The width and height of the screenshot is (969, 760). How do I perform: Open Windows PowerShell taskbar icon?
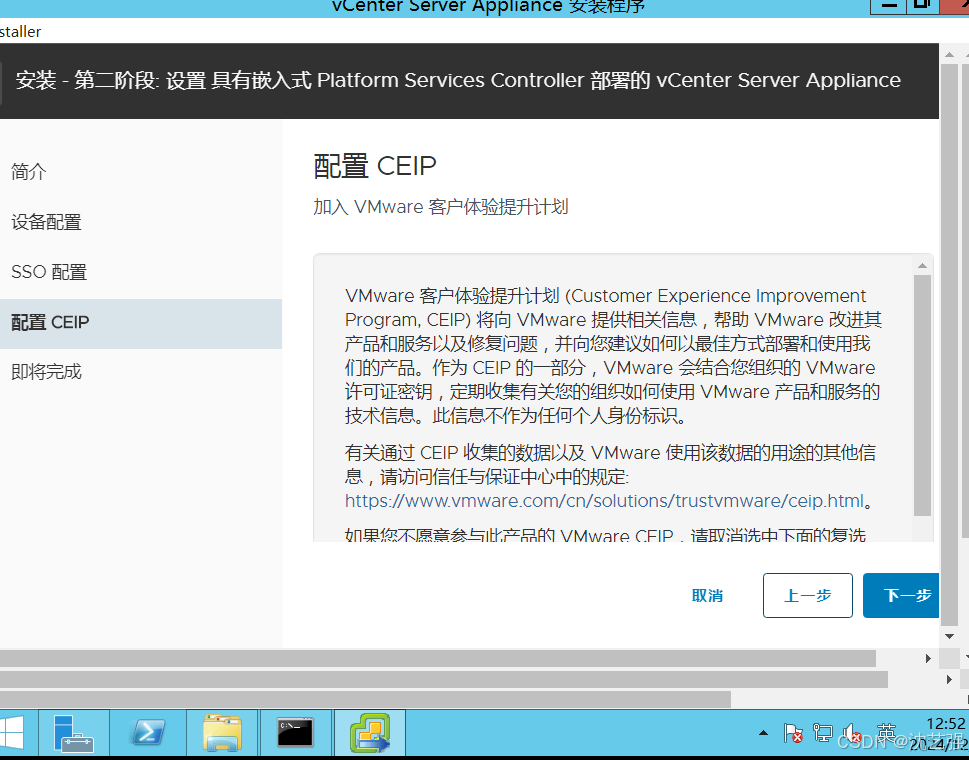(x=148, y=733)
